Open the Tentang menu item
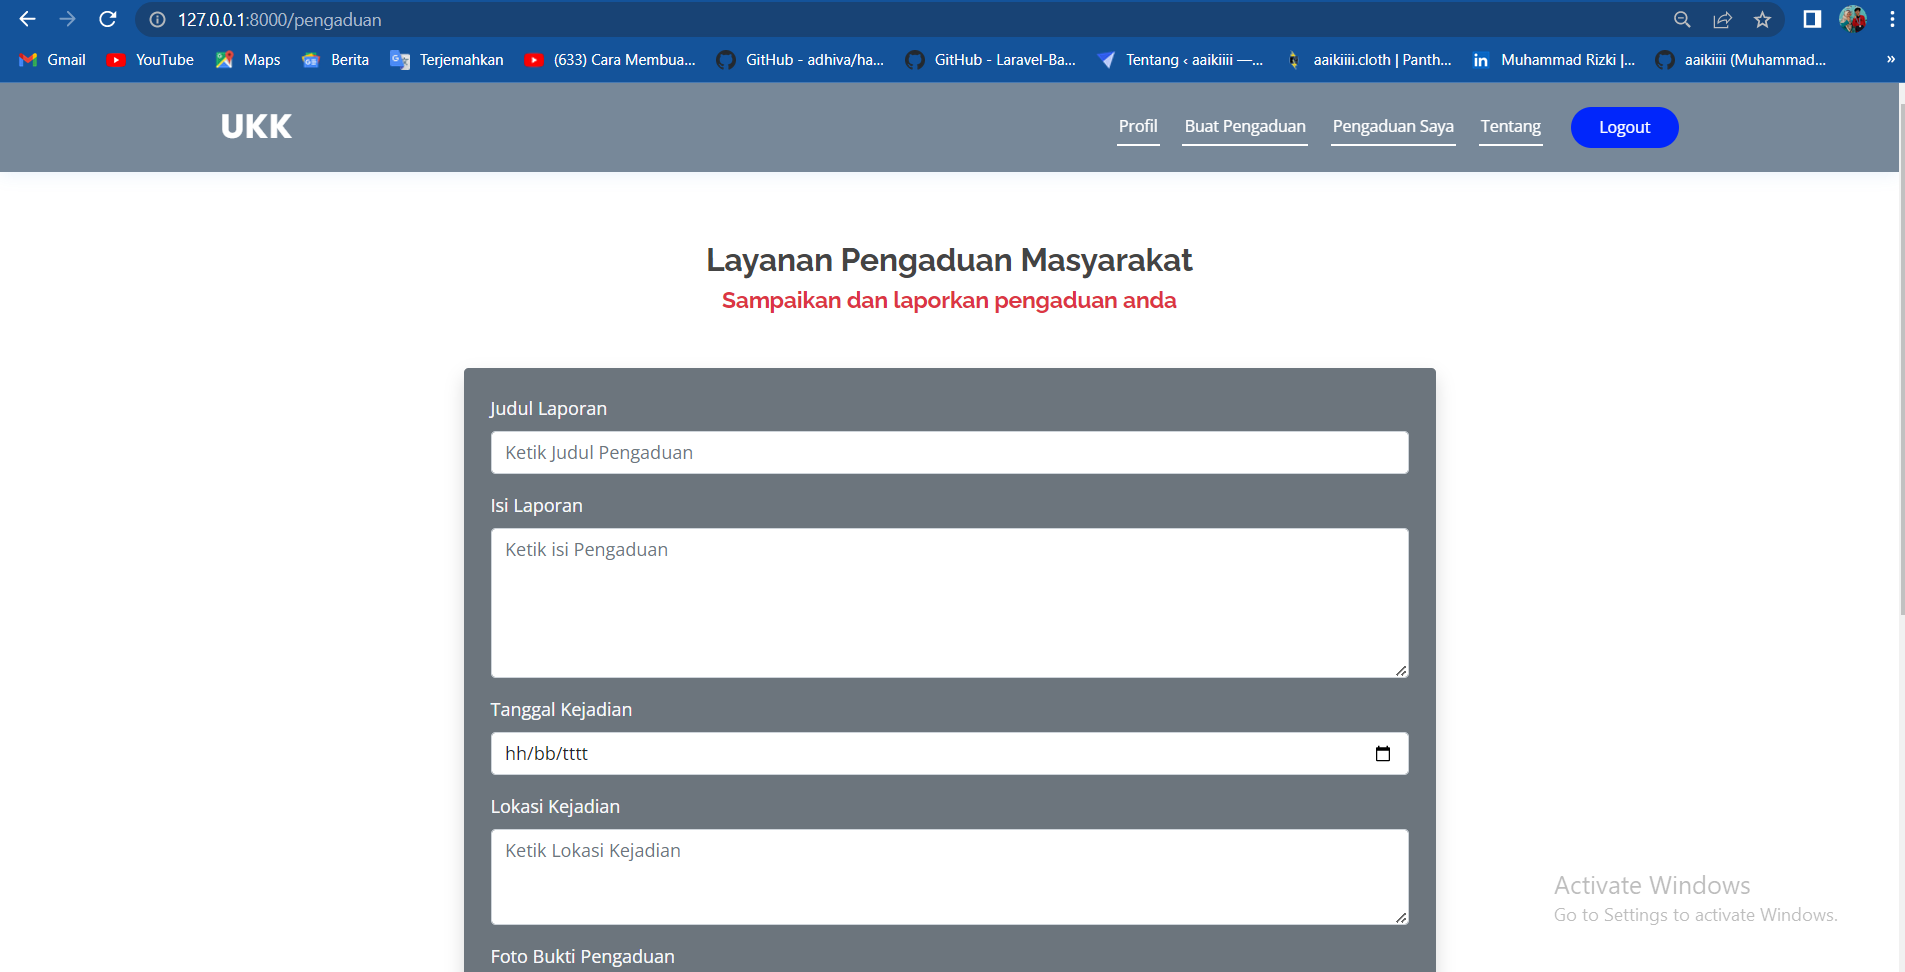The width and height of the screenshot is (1905, 972). [x=1511, y=127]
